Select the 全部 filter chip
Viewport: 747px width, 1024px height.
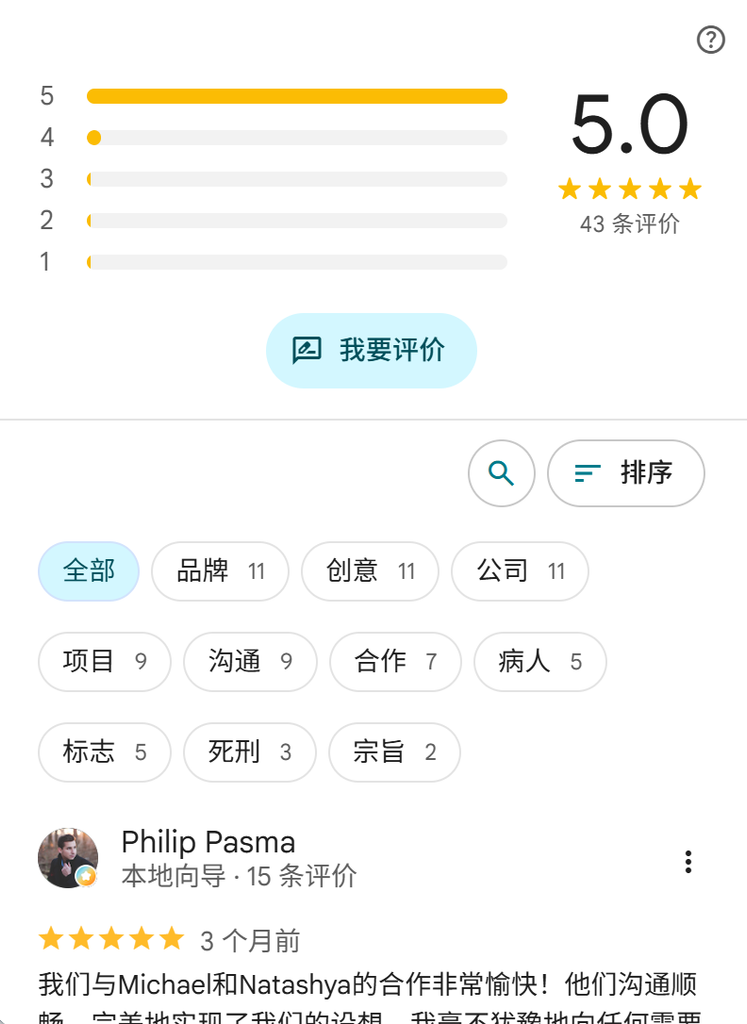[89, 571]
